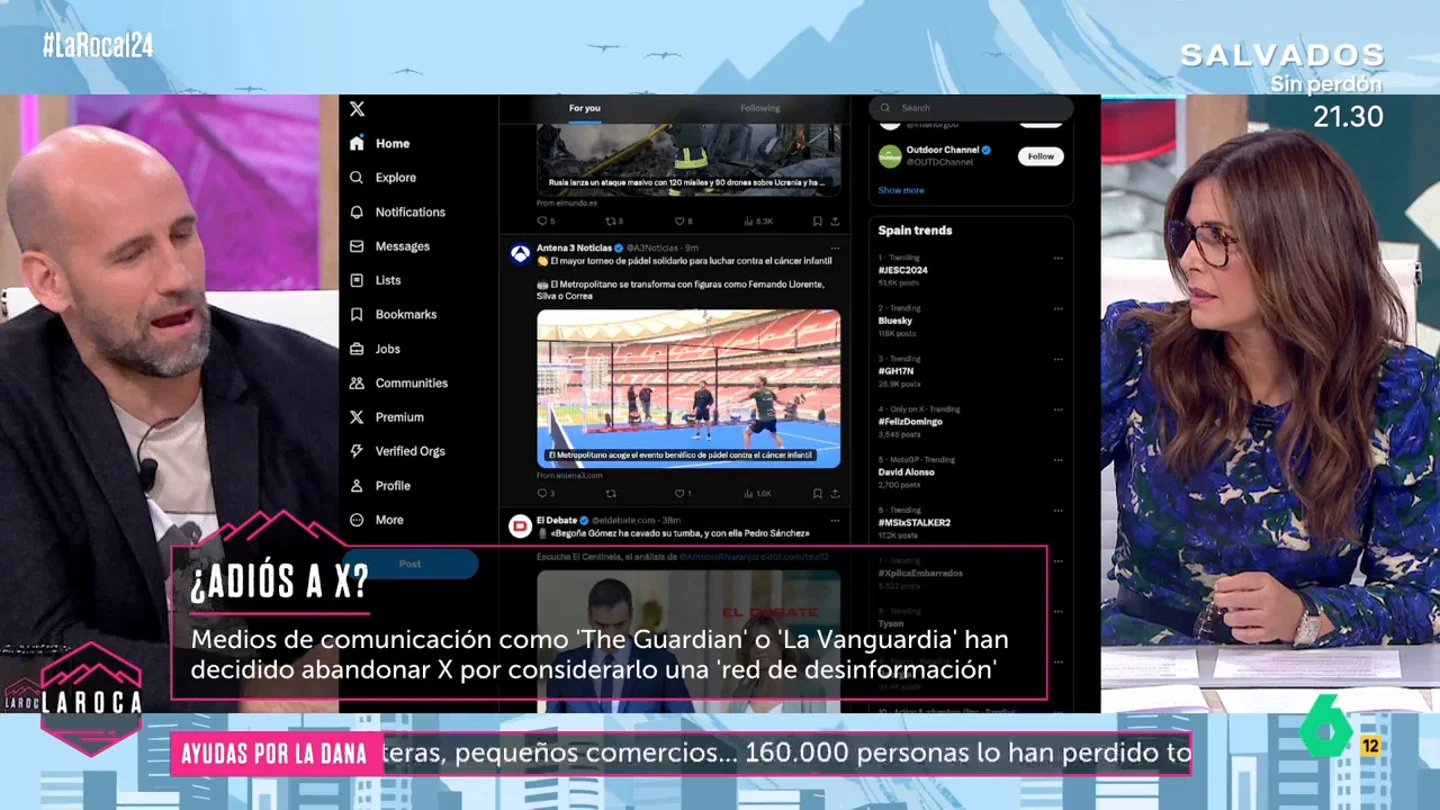Open the Verified Orgs lightning icon
The image size is (1440, 810).
tap(357, 451)
